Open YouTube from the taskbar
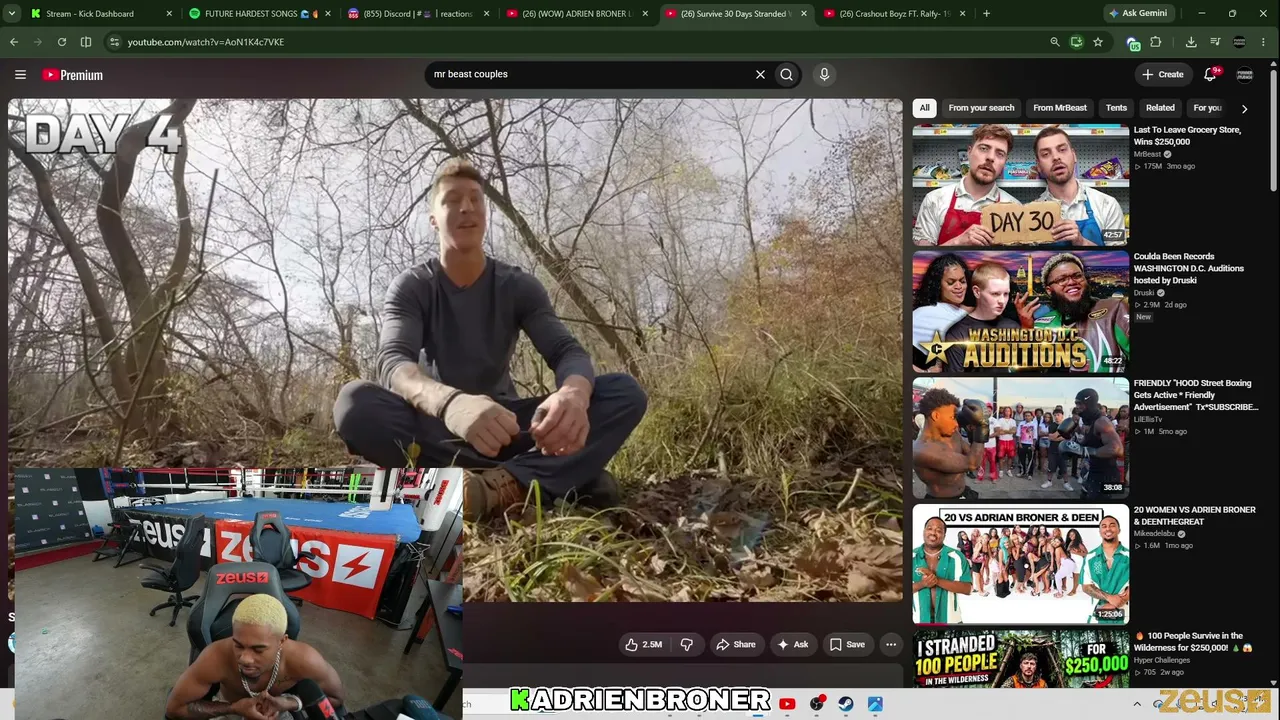The width and height of the screenshot is (1280, 720). click(x=787, y=704)
